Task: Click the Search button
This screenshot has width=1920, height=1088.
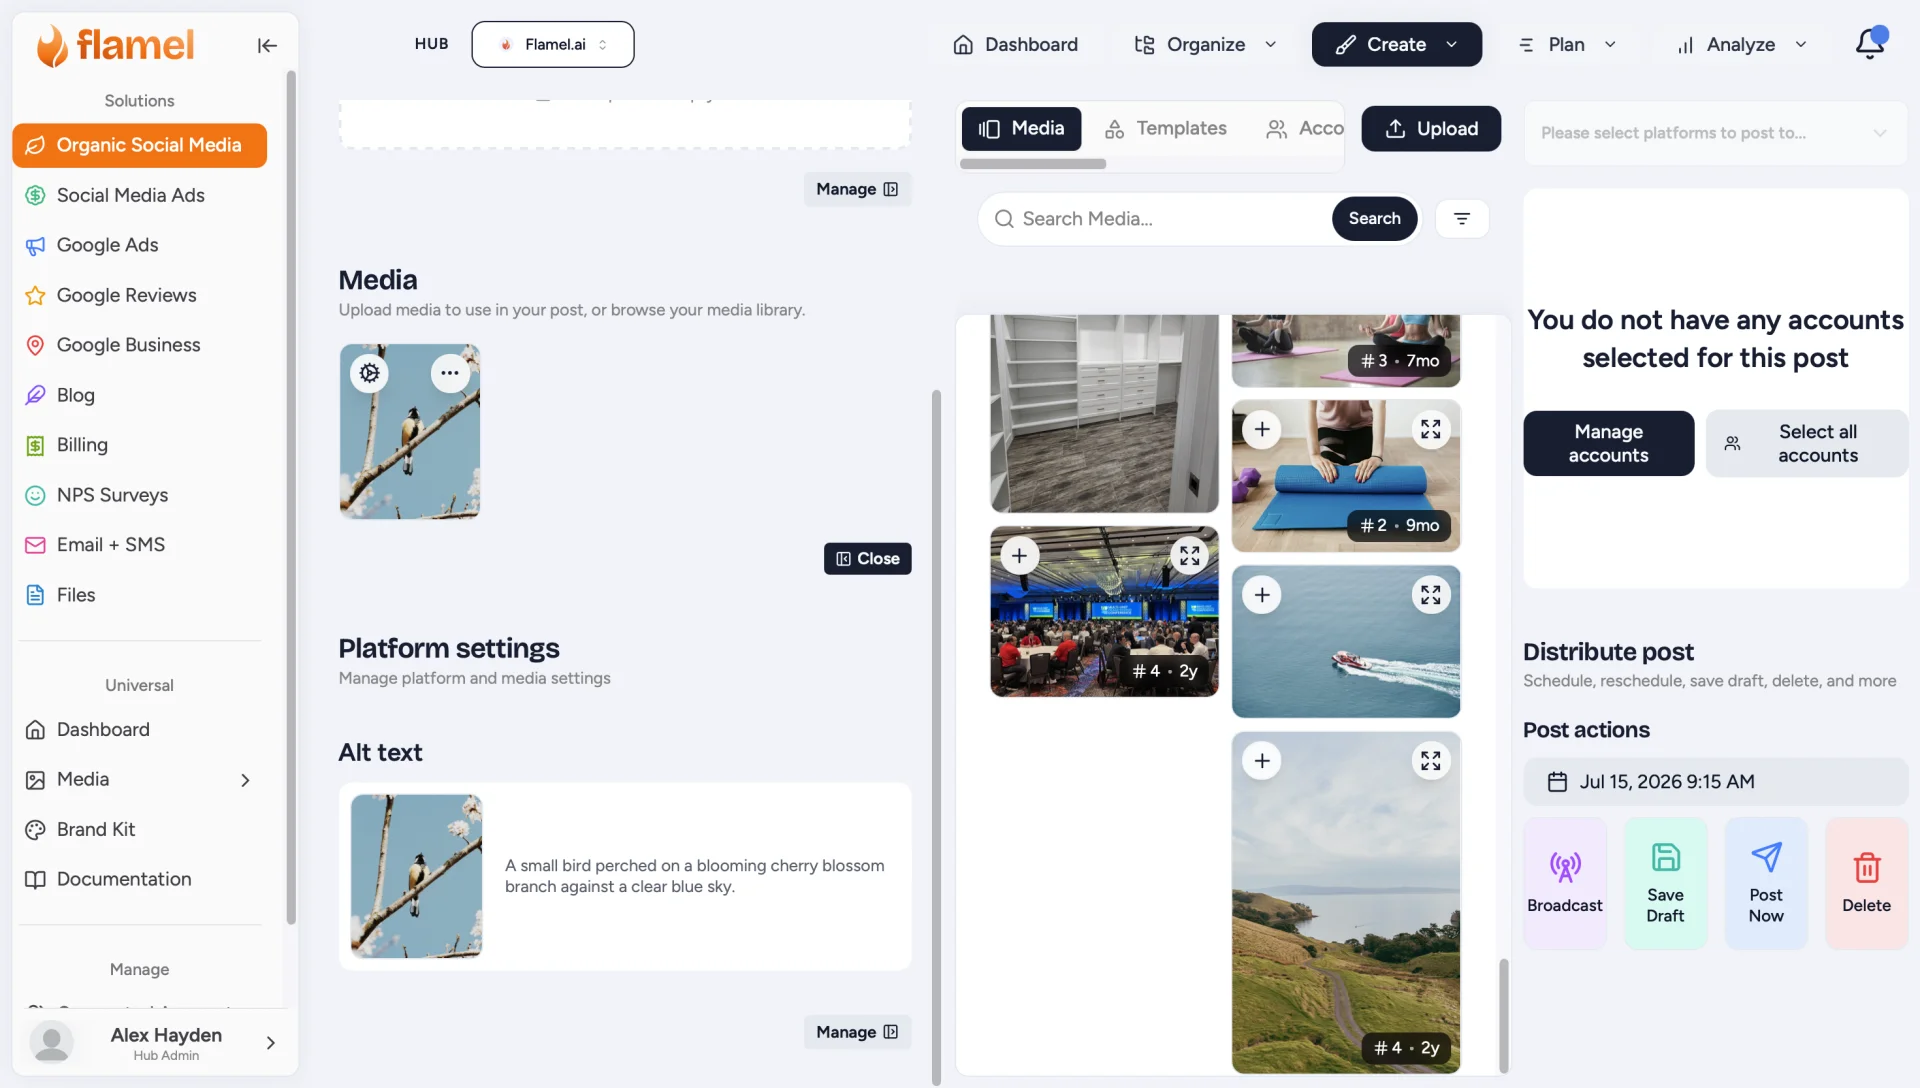Action: 1374,219
